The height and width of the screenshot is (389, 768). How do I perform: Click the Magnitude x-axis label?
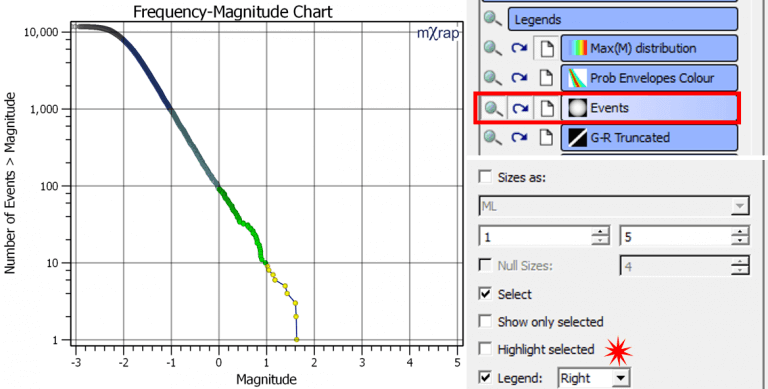pos(266,379)
